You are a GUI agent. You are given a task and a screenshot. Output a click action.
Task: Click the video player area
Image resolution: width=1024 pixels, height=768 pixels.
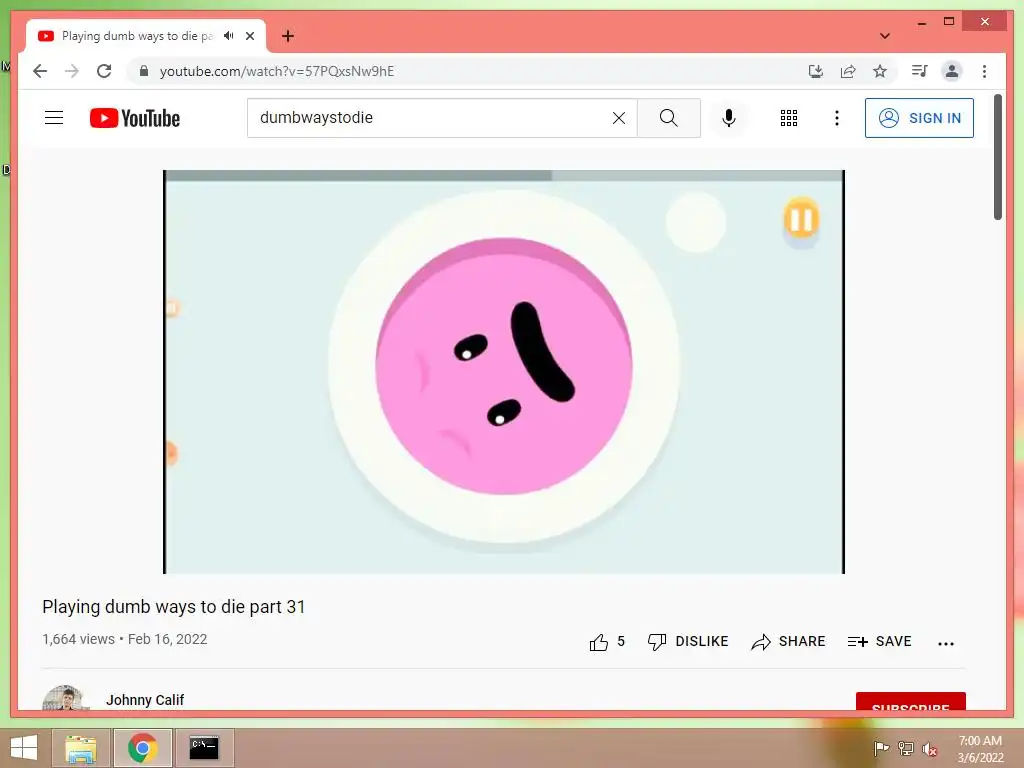[x=504, y=372]
